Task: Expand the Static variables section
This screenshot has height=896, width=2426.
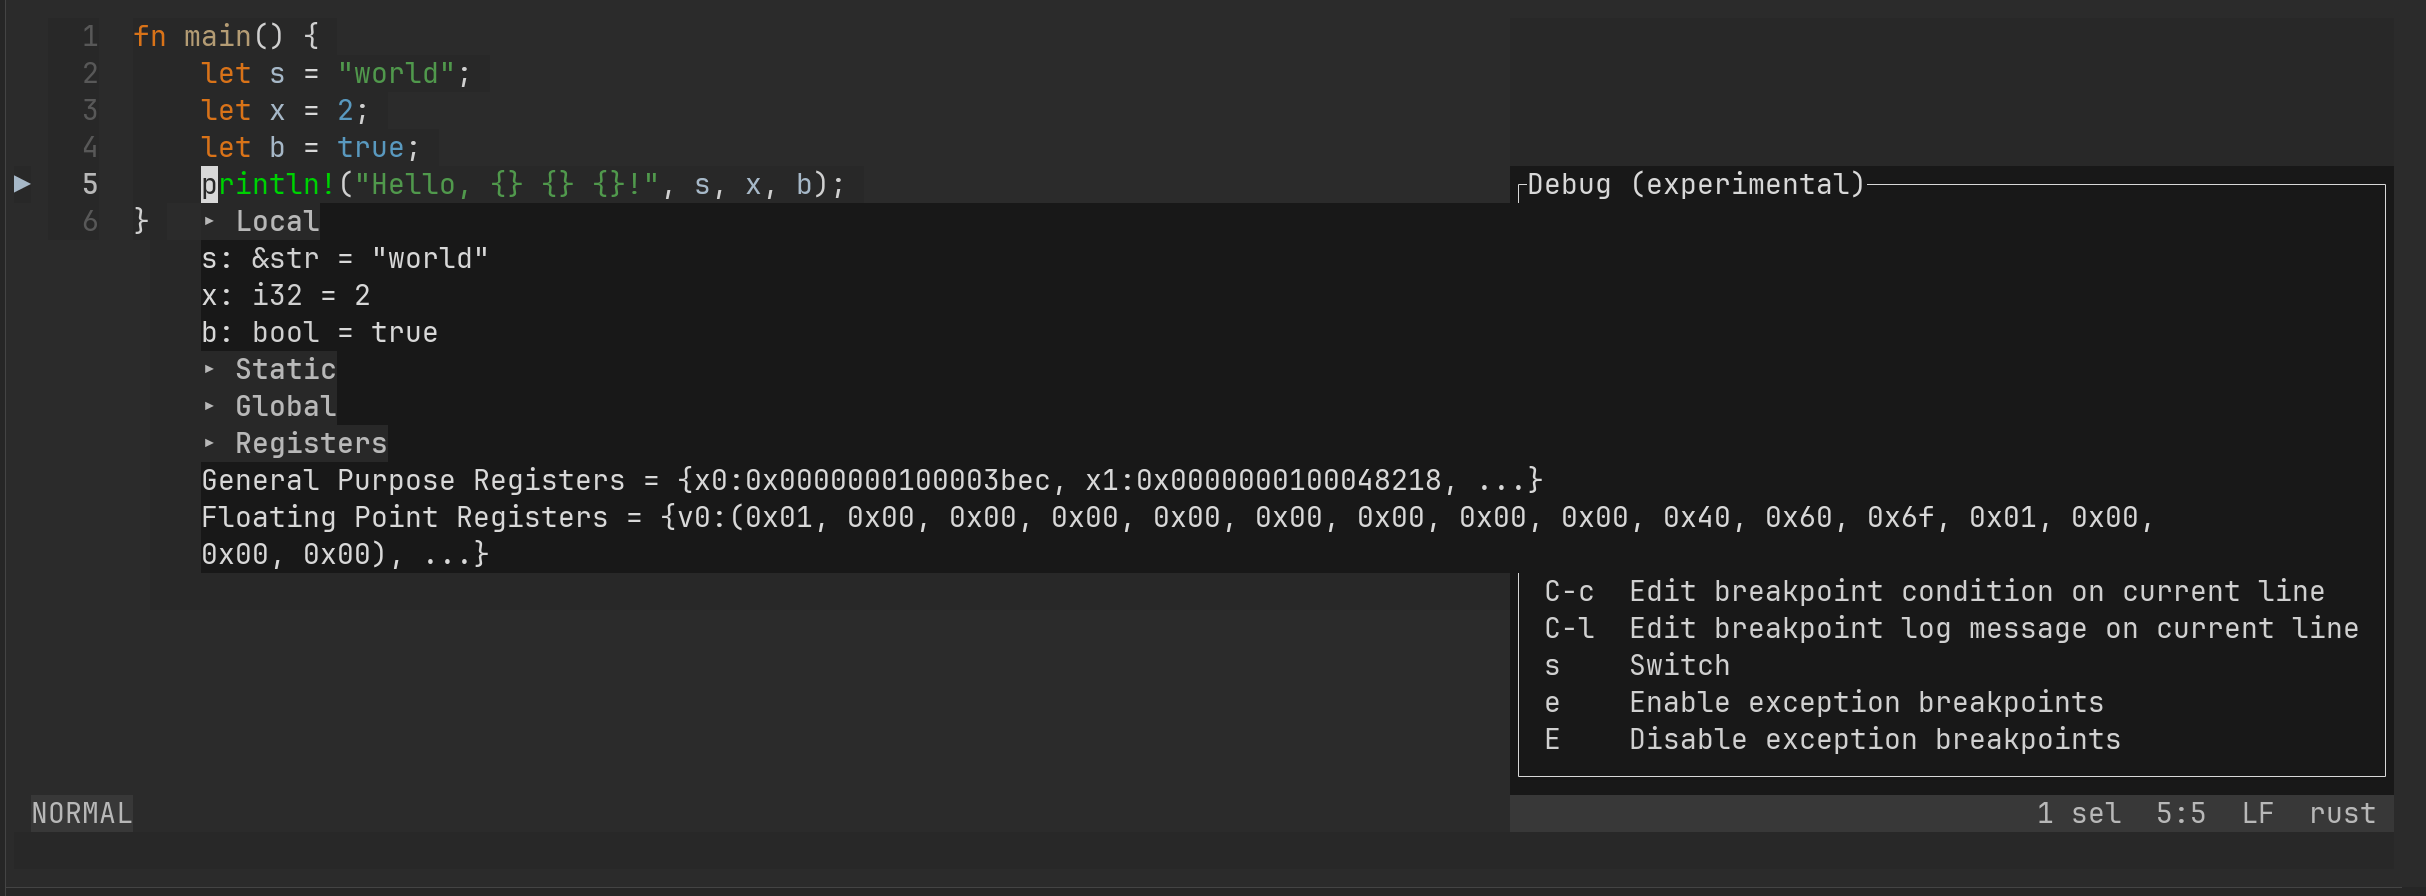Action: click(284, 369)
